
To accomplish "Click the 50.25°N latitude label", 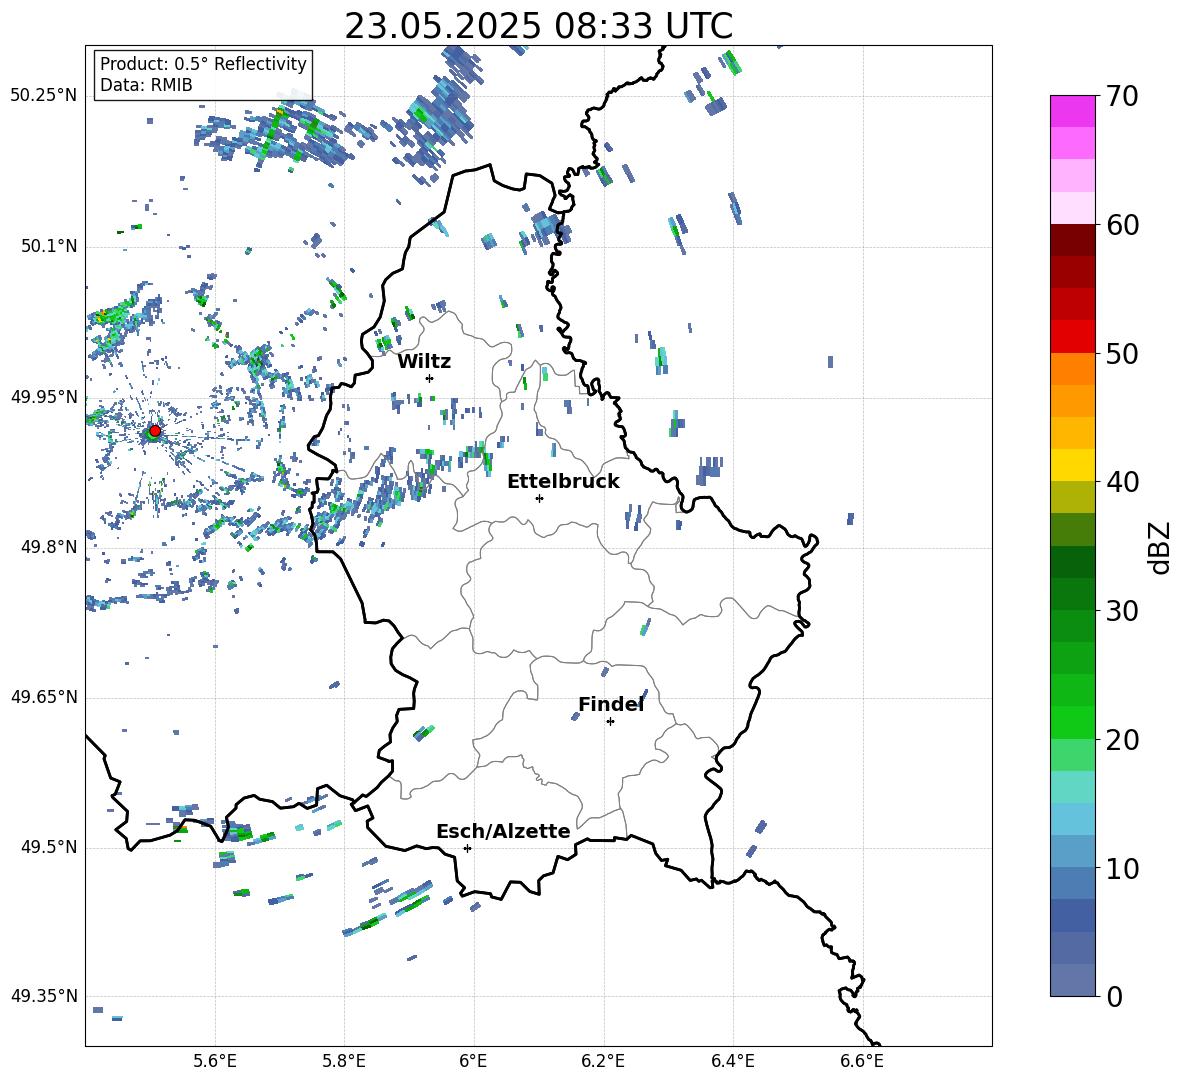I will (44, 95).
